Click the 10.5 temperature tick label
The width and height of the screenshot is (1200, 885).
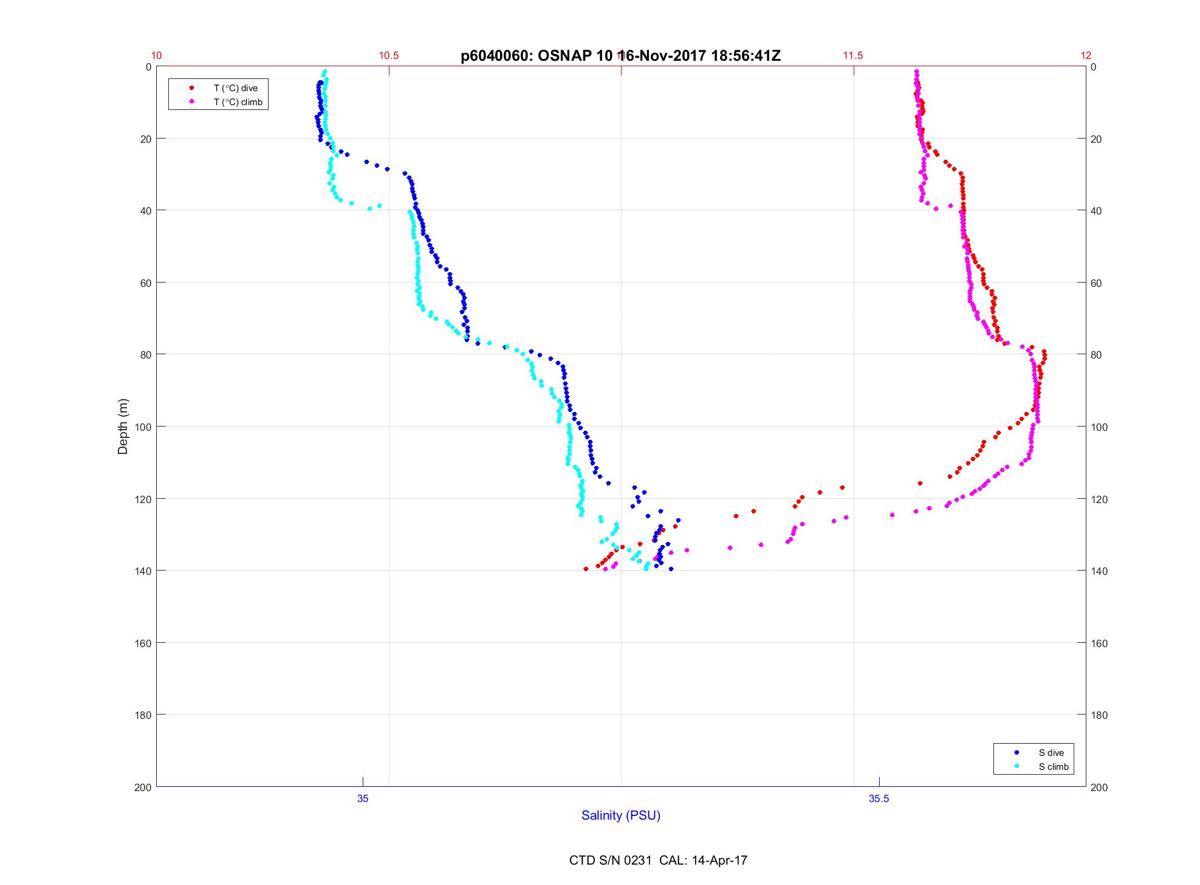(389, 56)
